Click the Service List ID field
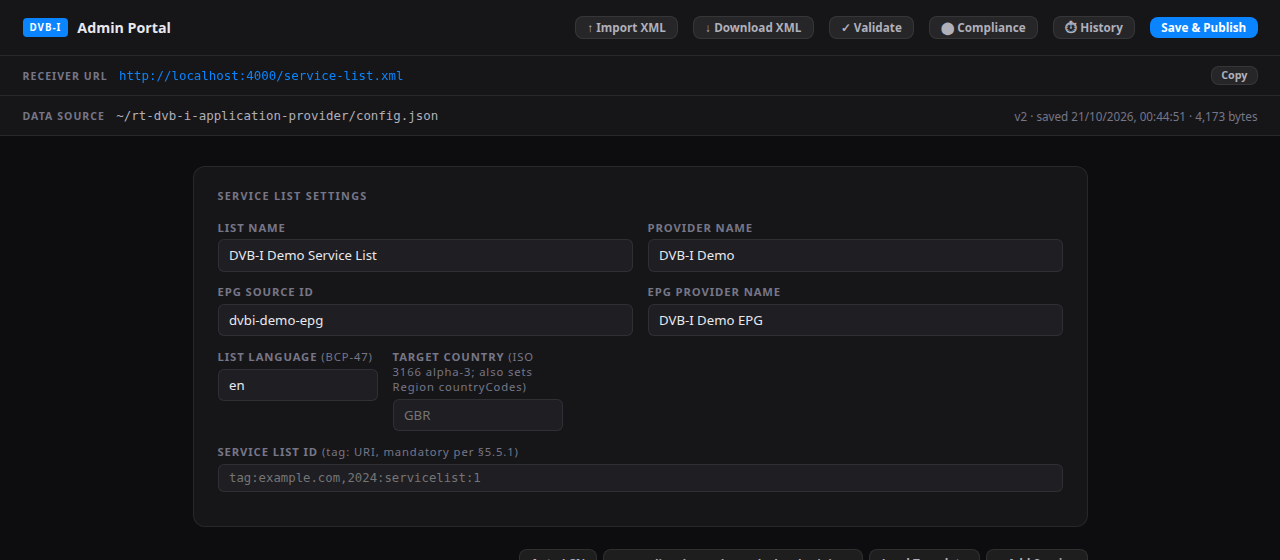1280x560 pixels. (x=640, y=478)
